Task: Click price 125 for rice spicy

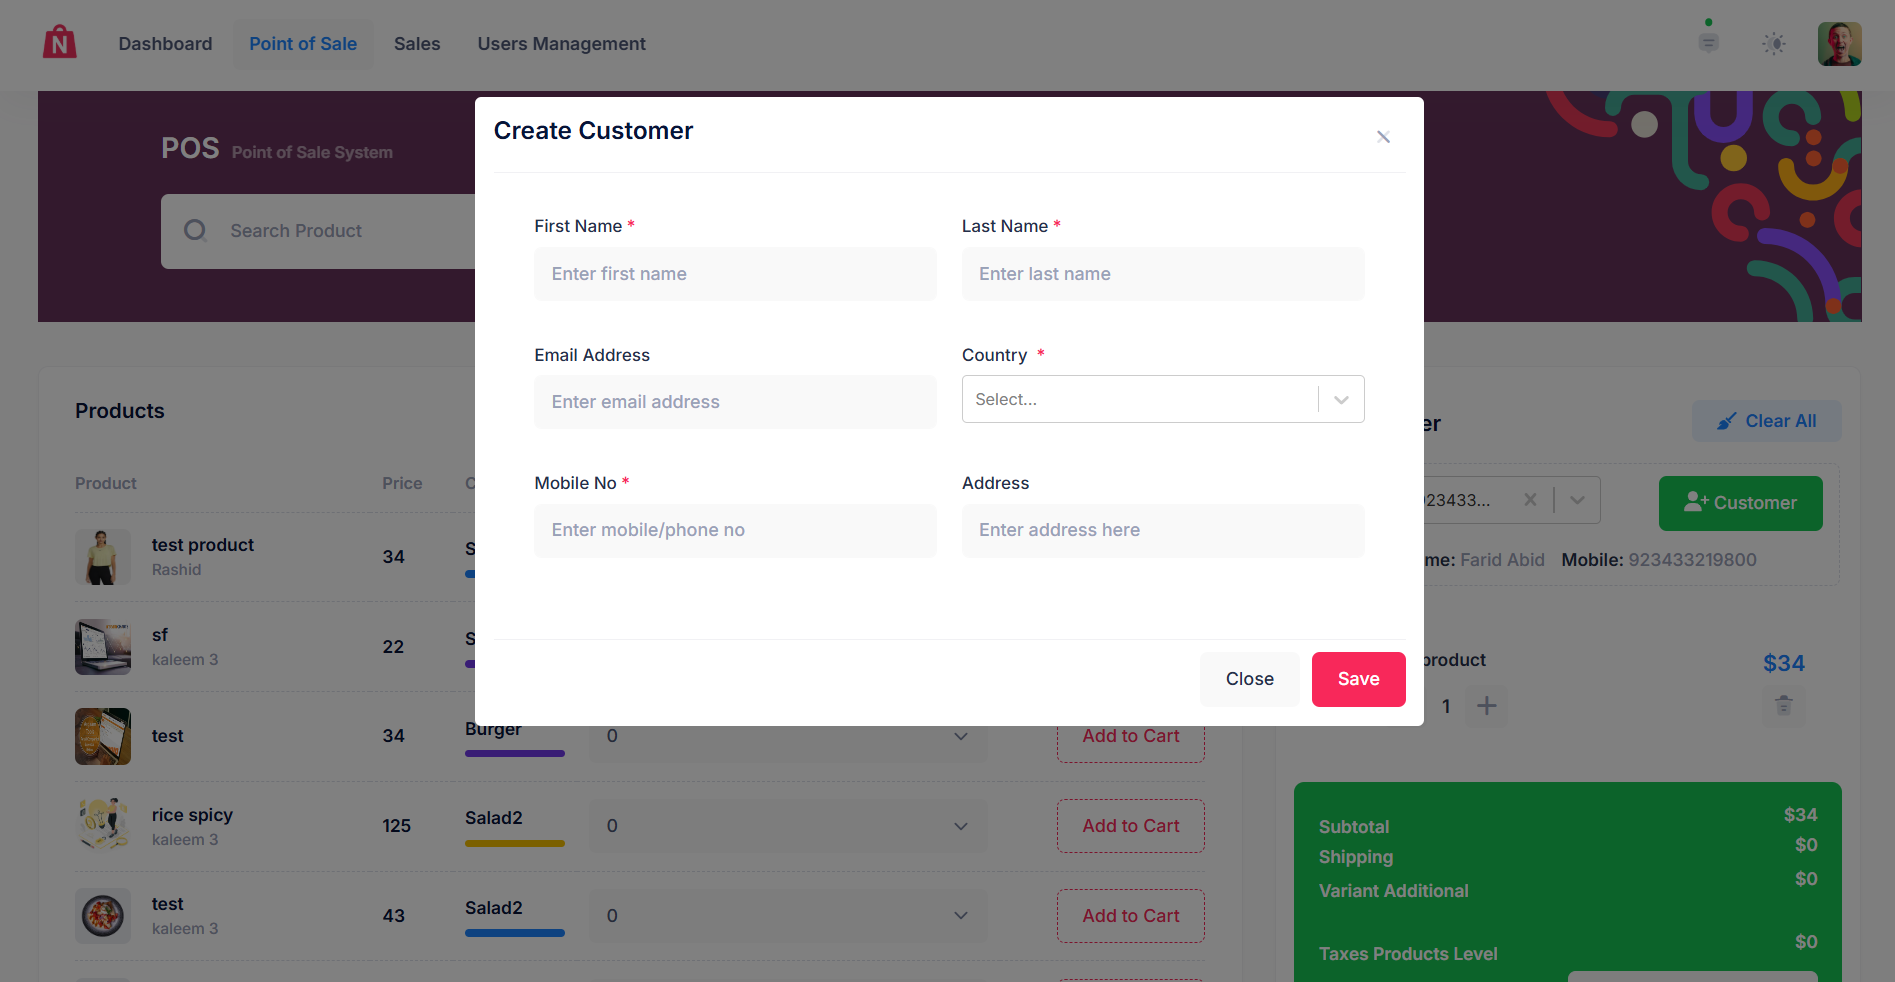Action: tap(396, 826)
